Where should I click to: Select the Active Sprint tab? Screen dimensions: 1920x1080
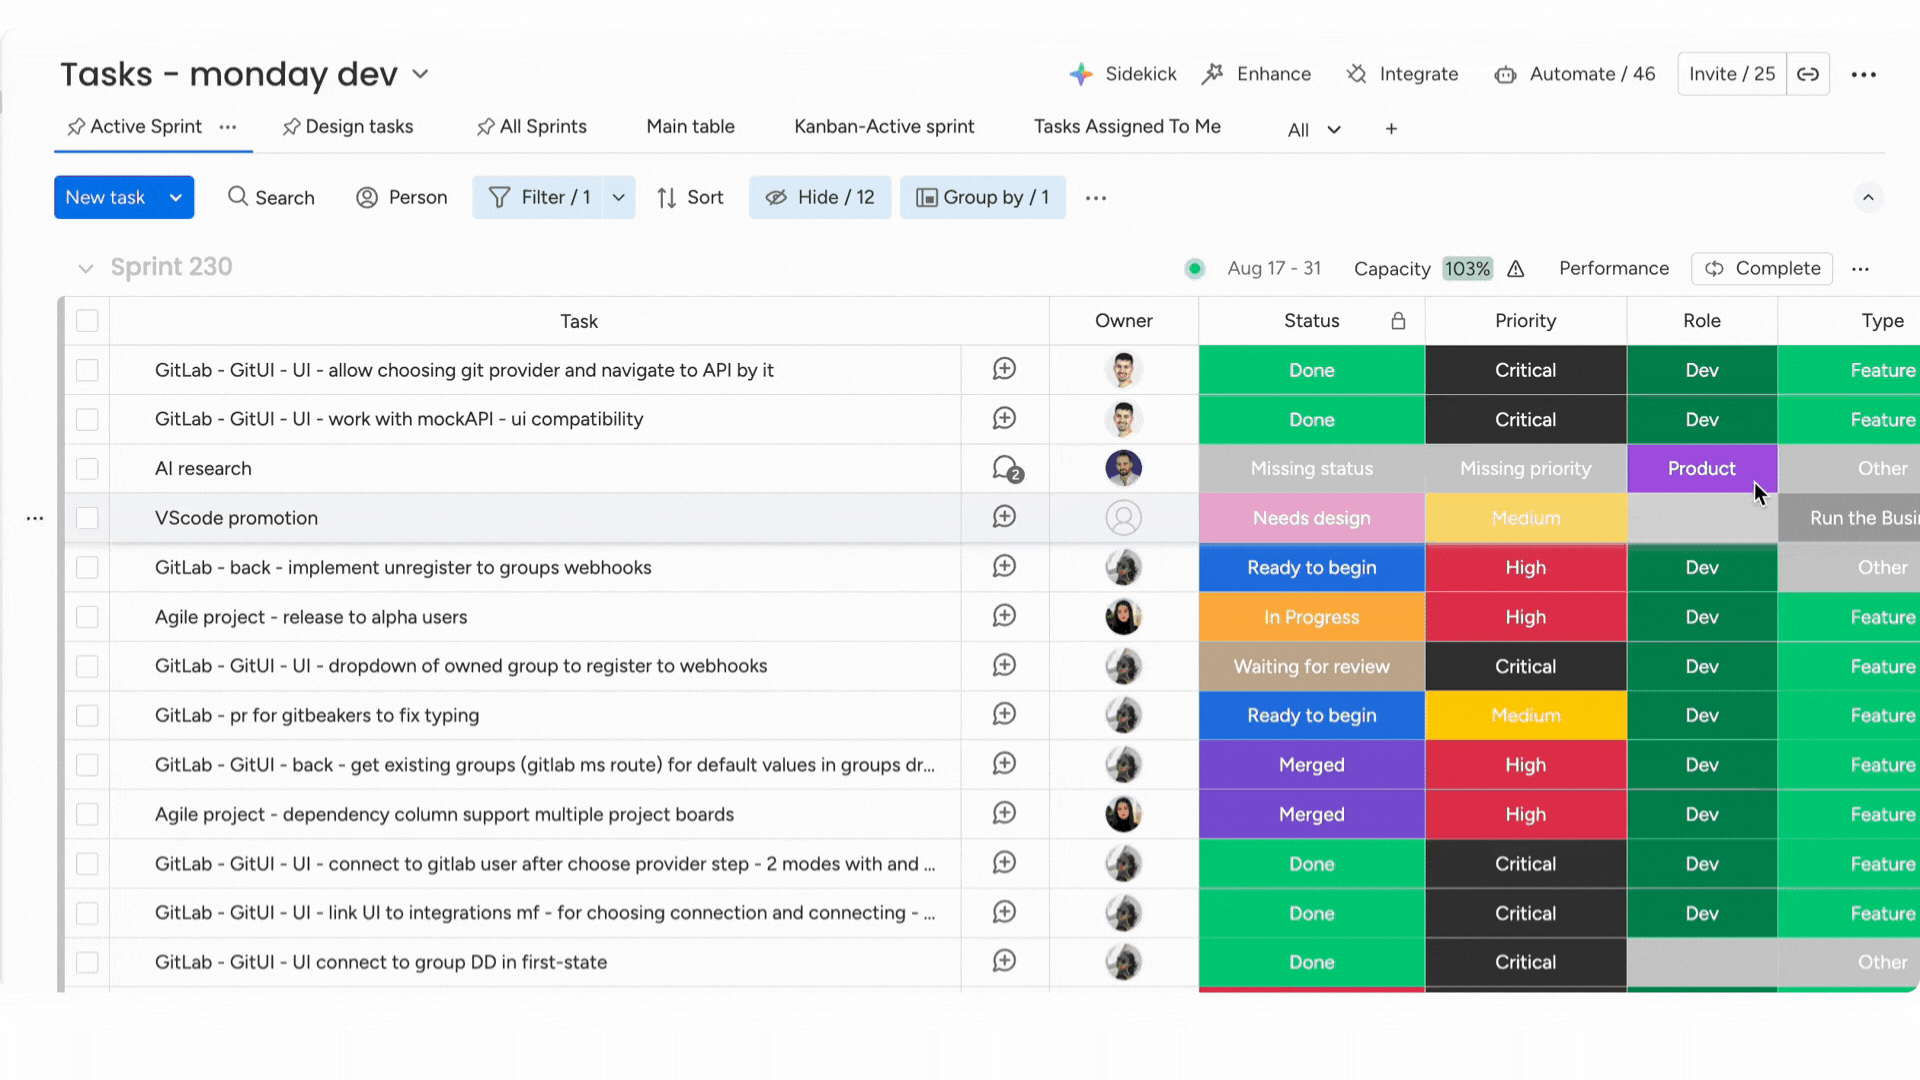click(135, 127)
